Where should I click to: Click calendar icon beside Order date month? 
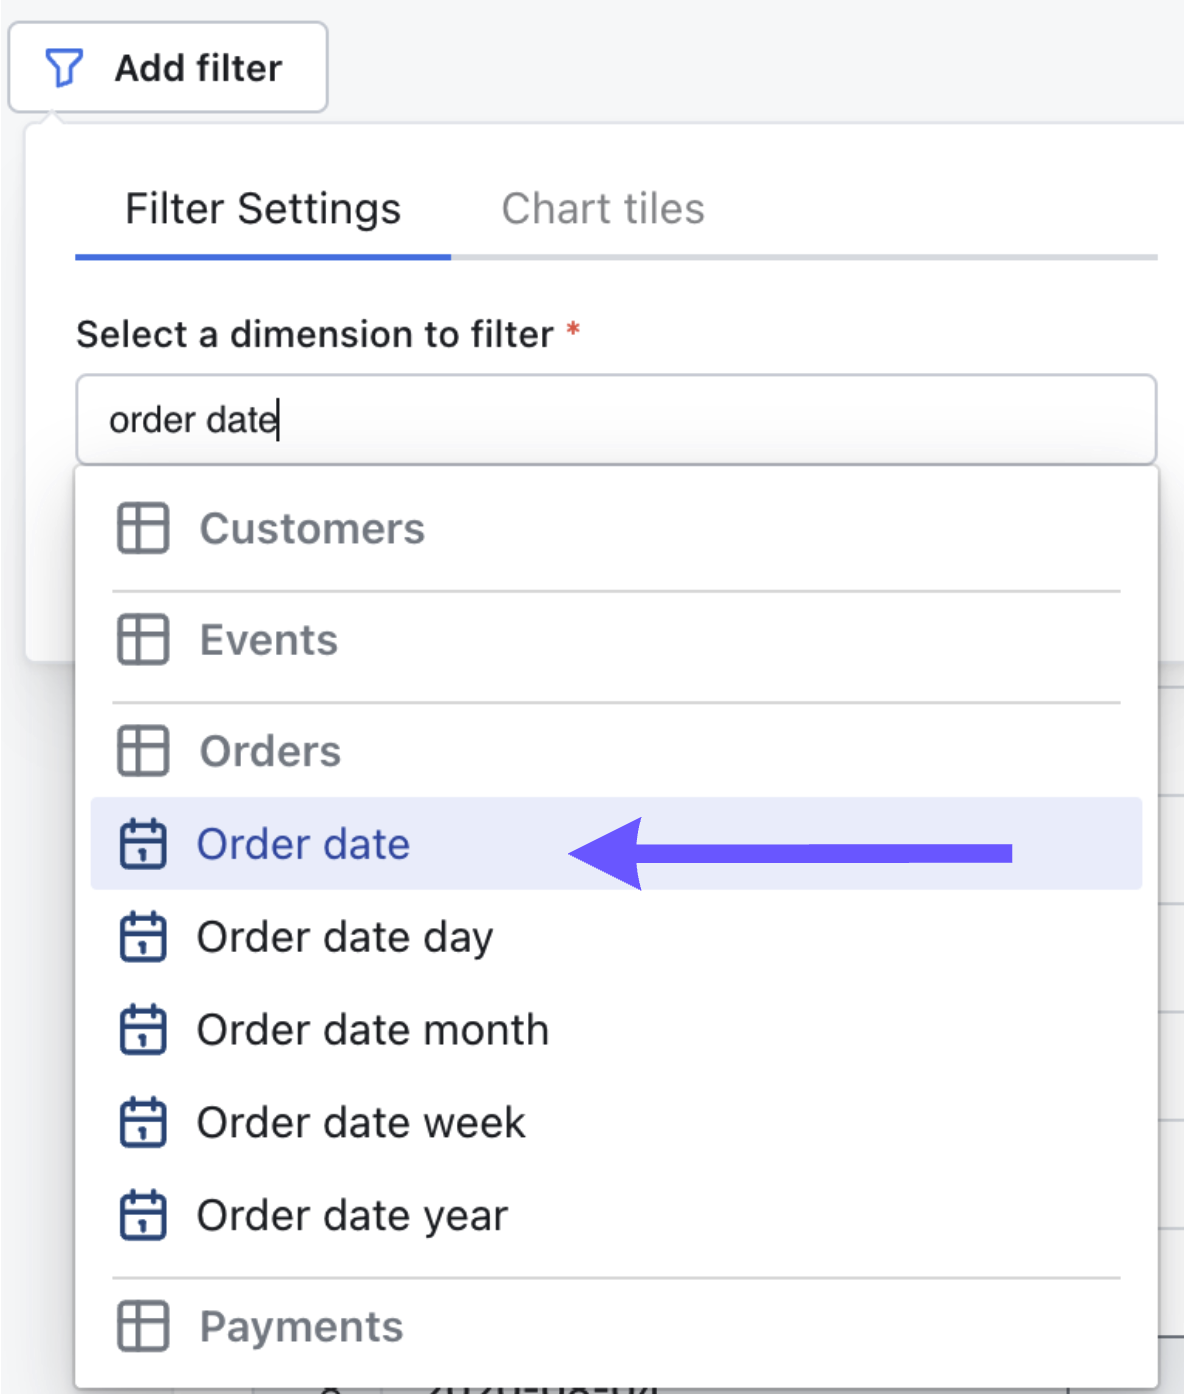[x=143, y=1030]
